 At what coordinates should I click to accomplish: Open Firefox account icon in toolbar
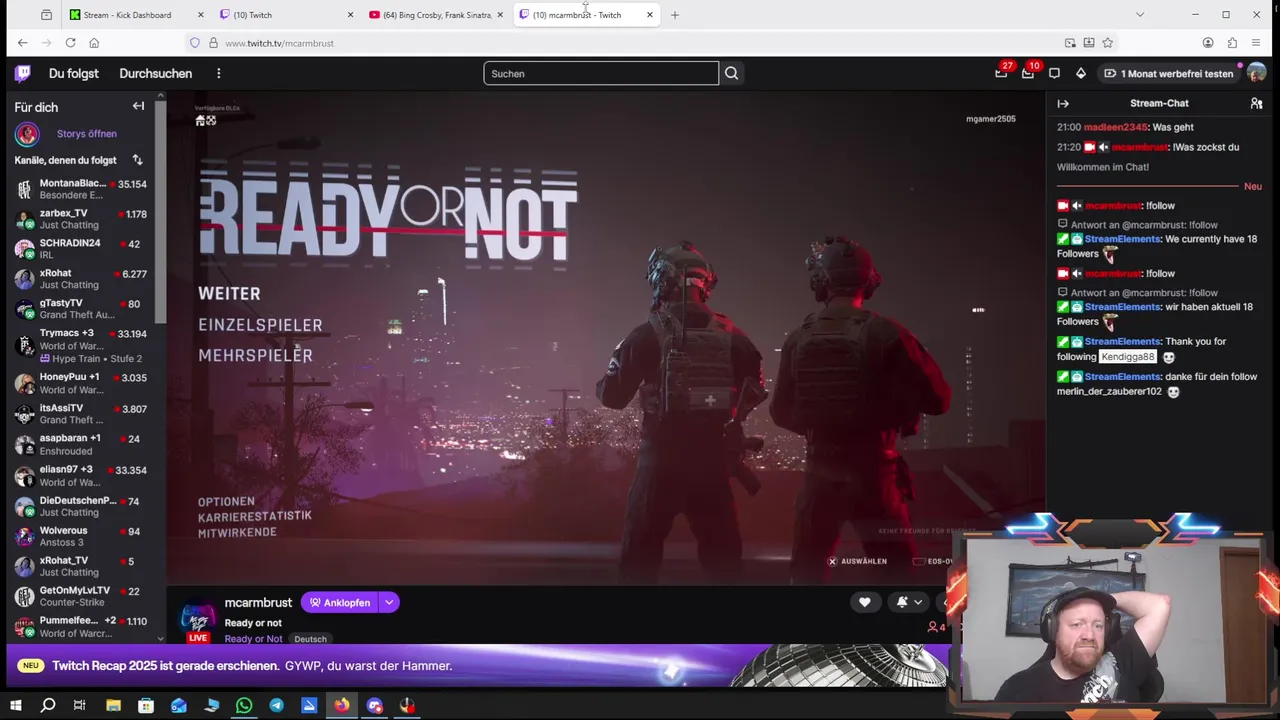point(1208,43)
